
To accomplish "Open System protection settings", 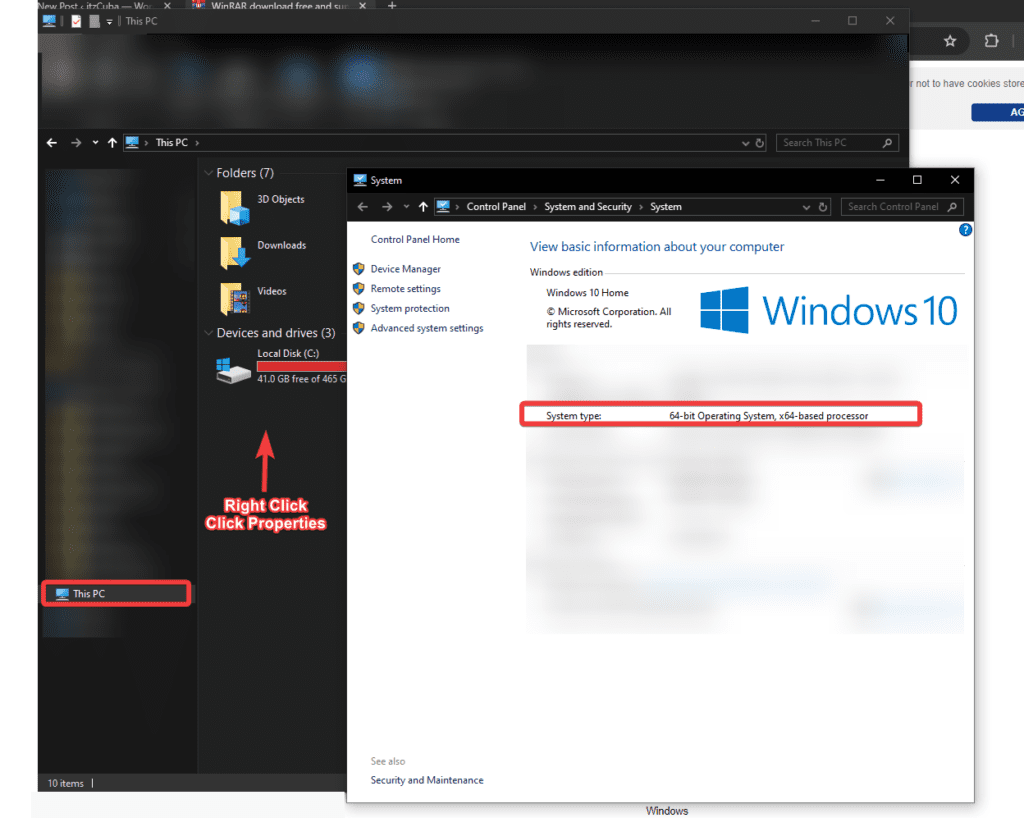I will [x=409, y=309].
